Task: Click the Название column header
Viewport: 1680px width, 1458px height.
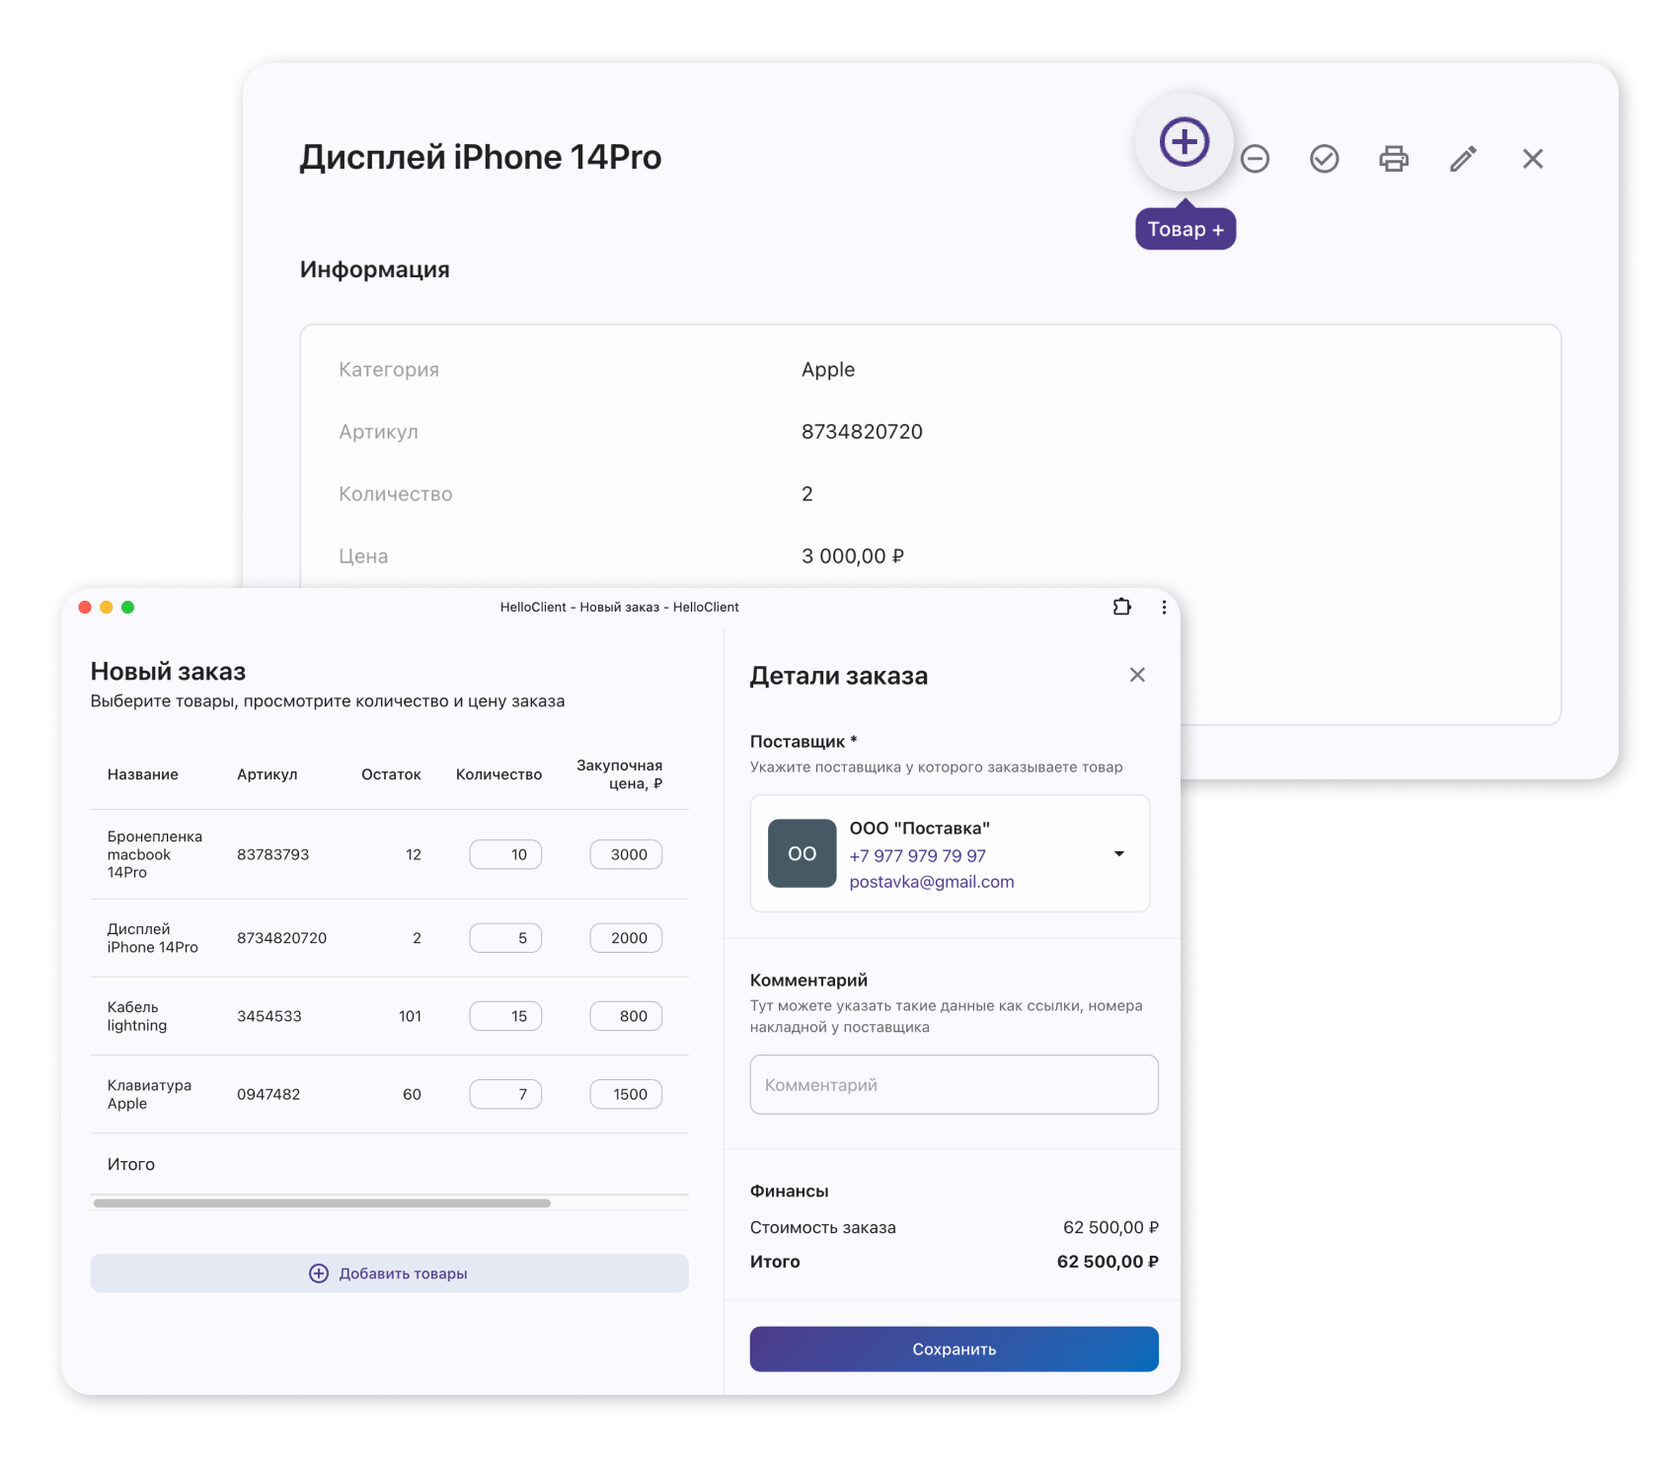Action: click(x=143, y=774)
